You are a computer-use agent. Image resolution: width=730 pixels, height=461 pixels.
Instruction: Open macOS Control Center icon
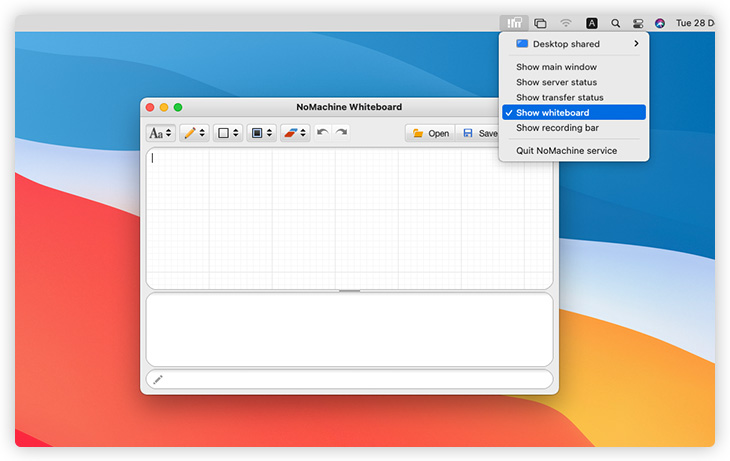click(x=637, y=22)
